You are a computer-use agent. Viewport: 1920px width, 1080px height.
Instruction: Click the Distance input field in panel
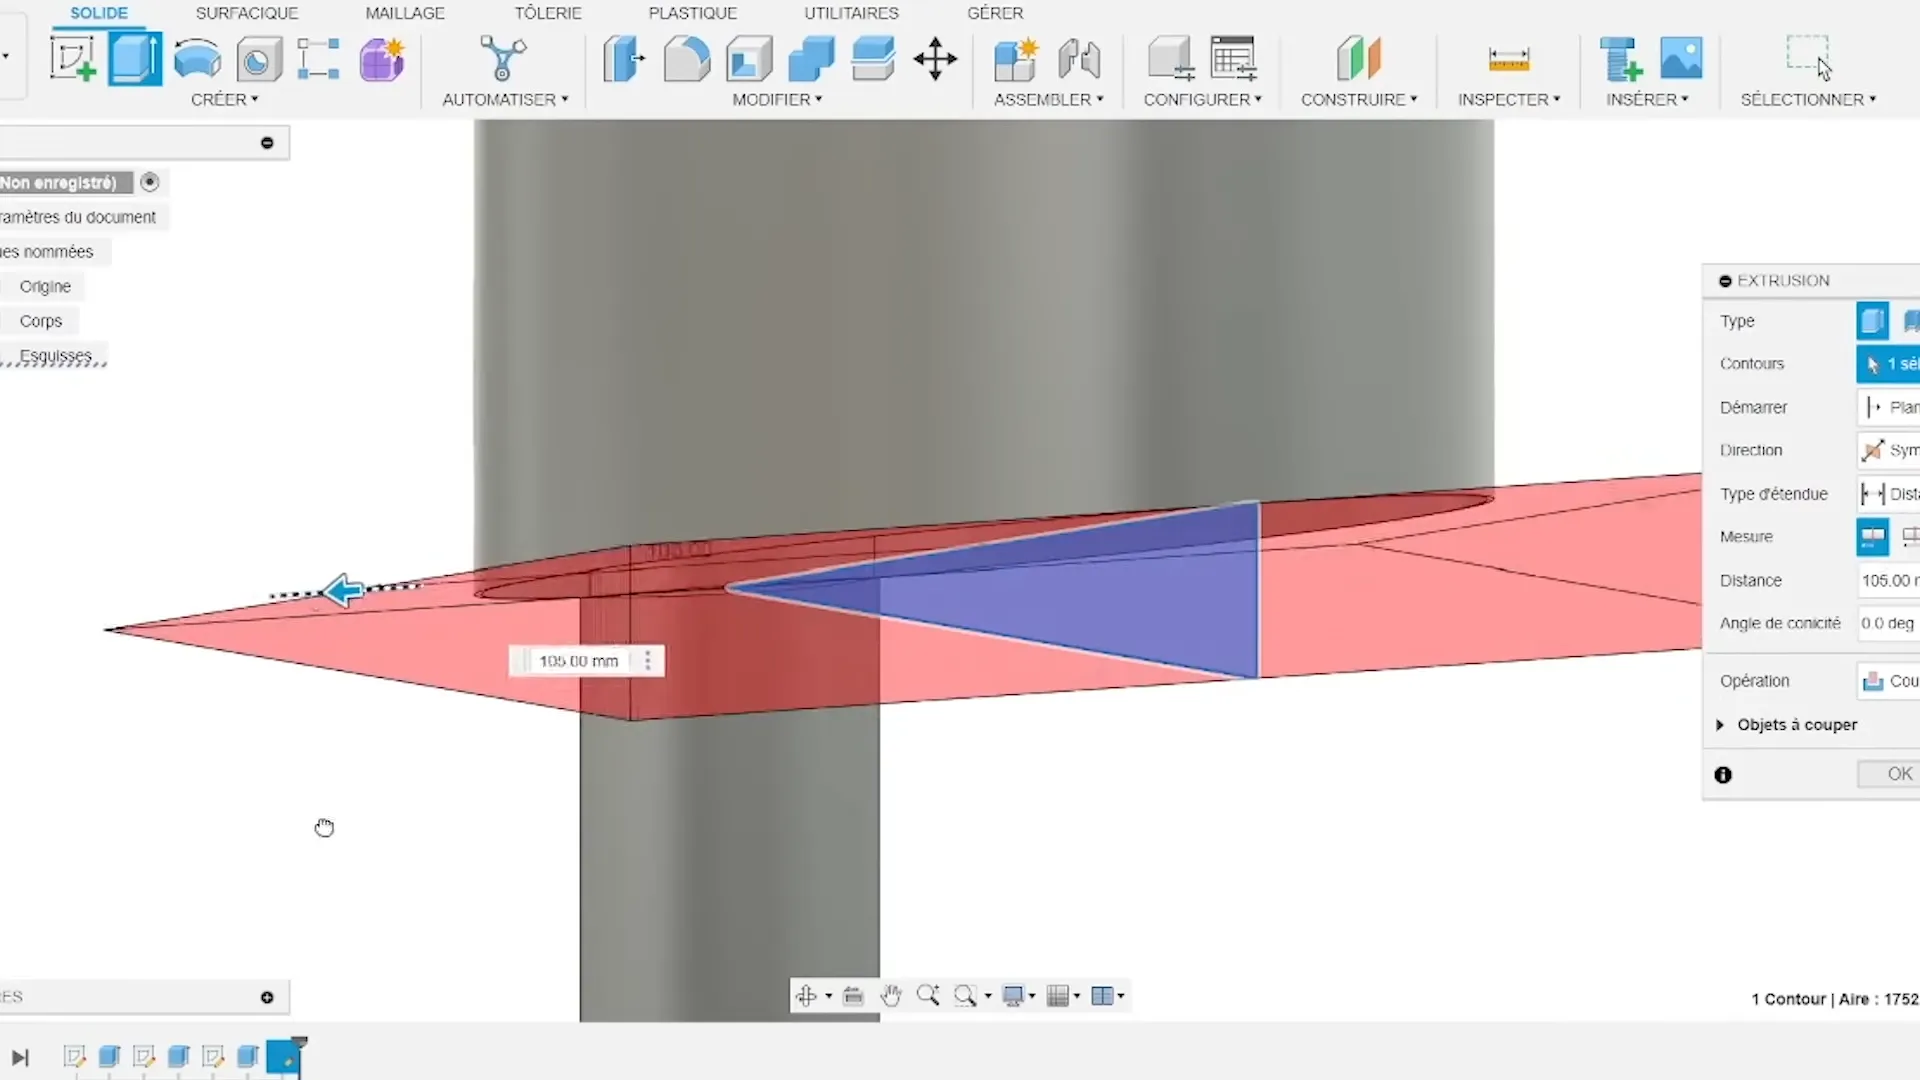point(1888,580)
